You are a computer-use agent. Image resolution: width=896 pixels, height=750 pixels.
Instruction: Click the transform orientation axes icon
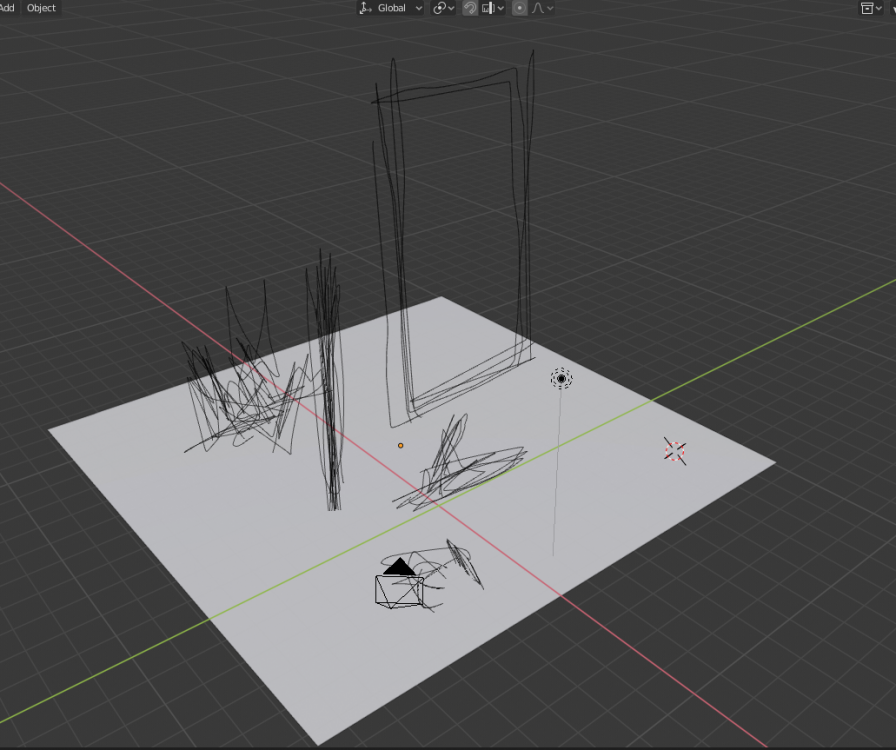click(365, 8)
